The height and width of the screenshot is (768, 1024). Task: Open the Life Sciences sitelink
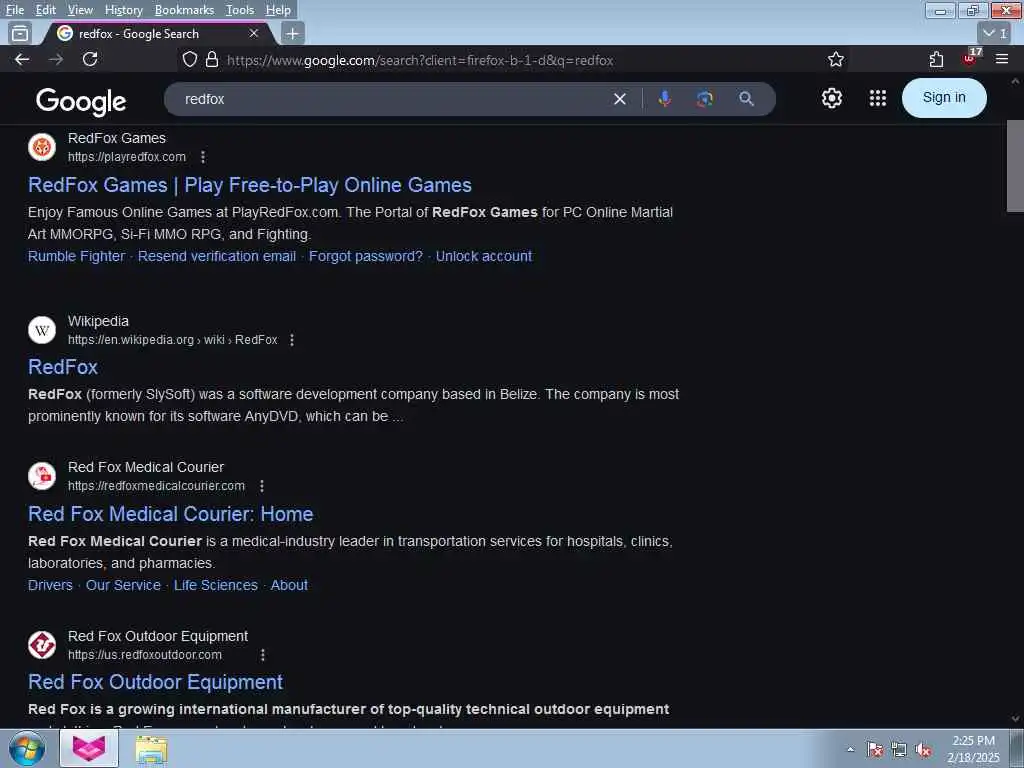[216, 585]
